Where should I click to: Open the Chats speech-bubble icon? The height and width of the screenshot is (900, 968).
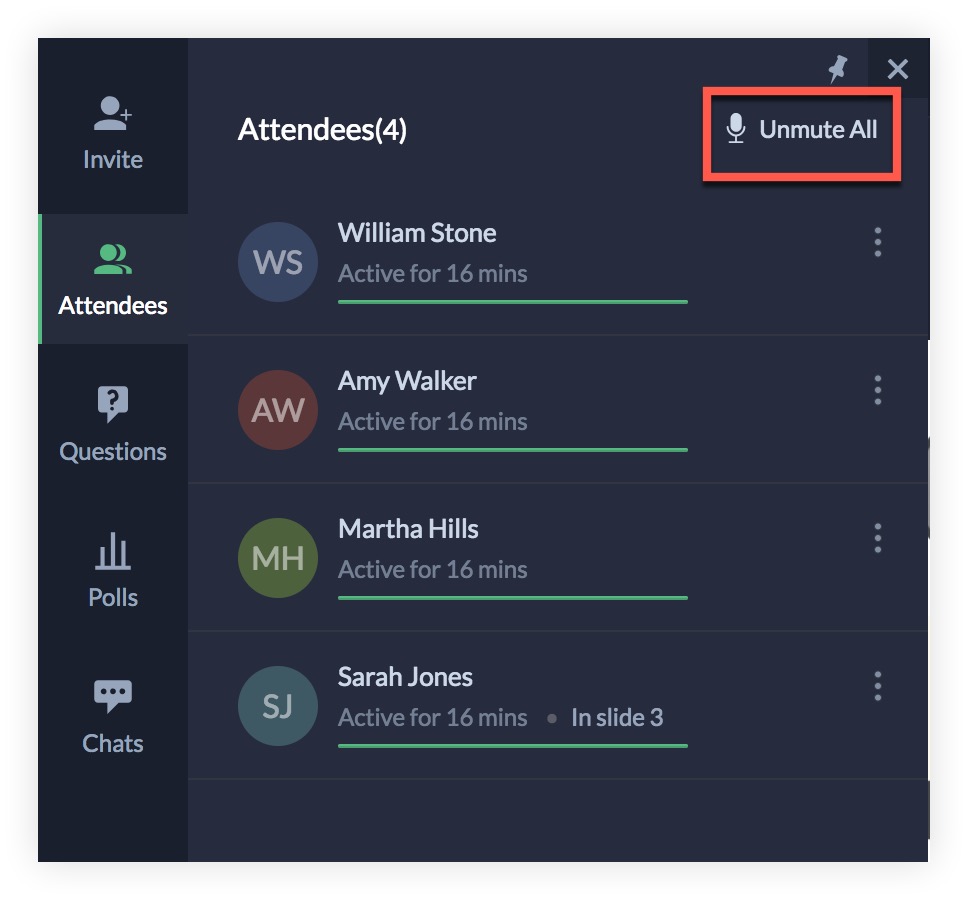tap(113, 696)
